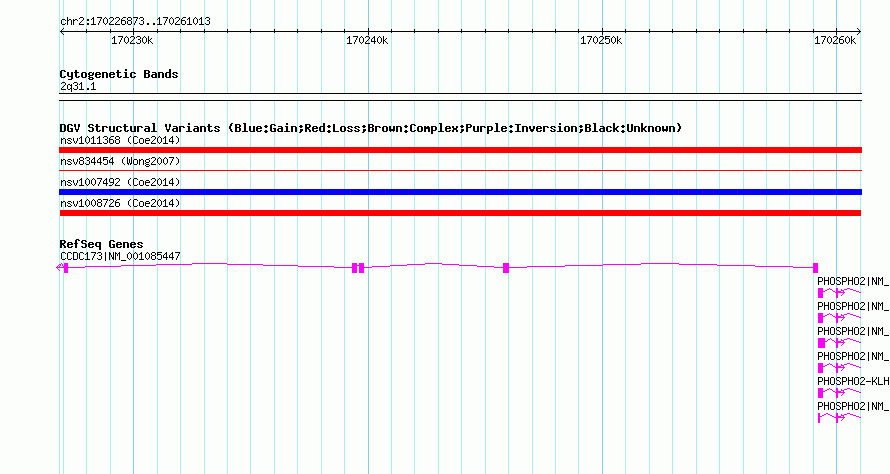Select the thin red line under nsv834454
This screenshot has width=890, height=474.
(x=460, y=170)
